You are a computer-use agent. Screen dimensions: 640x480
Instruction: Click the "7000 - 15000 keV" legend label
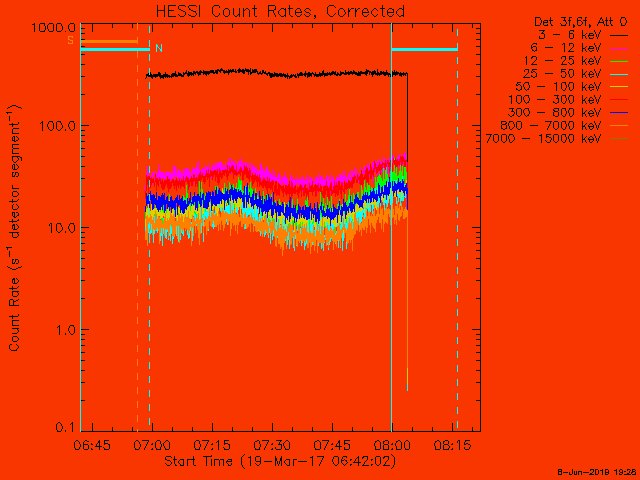coord(543,139)
